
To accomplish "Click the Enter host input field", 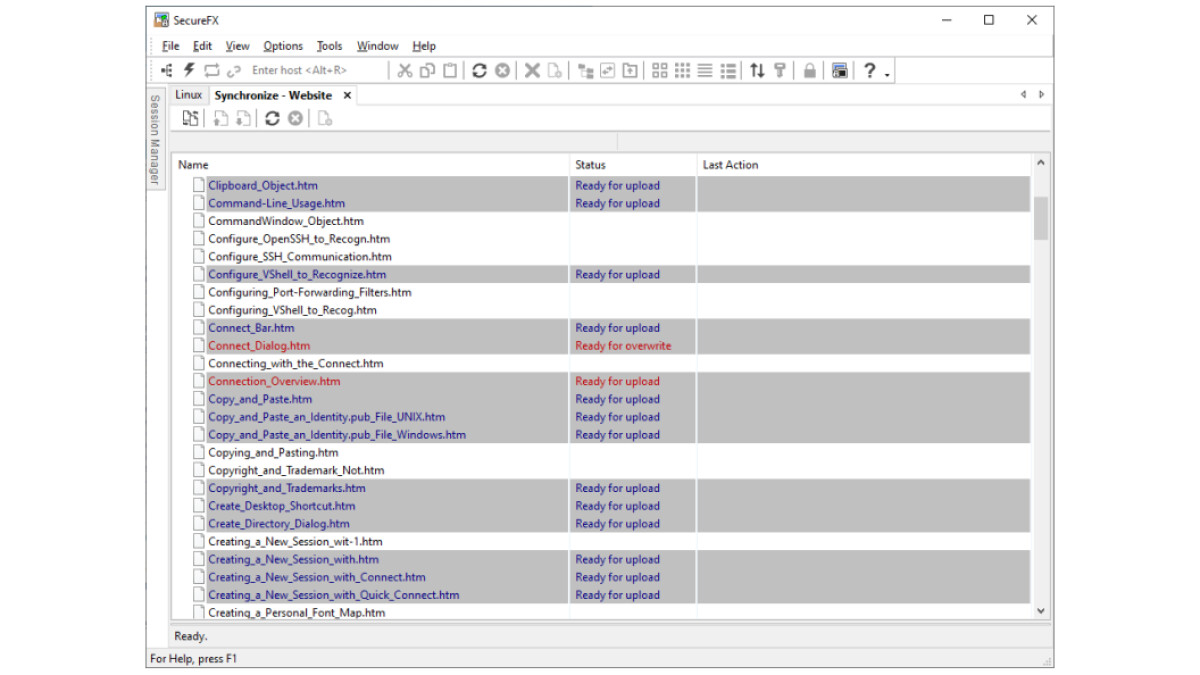I will click(x=316, y=70).
